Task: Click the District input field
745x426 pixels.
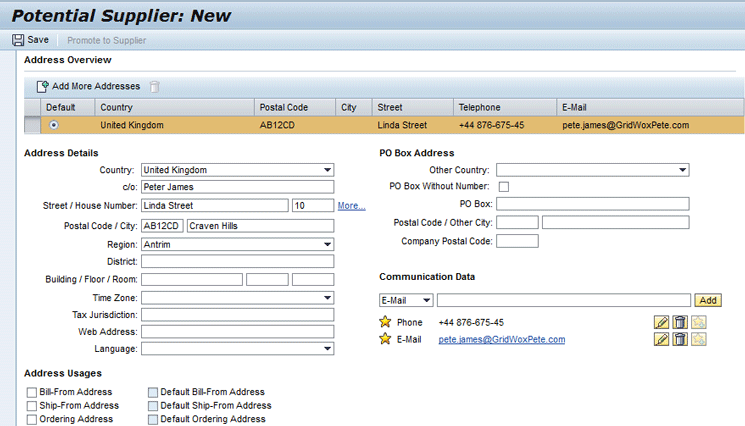Action: click(238, 261)
